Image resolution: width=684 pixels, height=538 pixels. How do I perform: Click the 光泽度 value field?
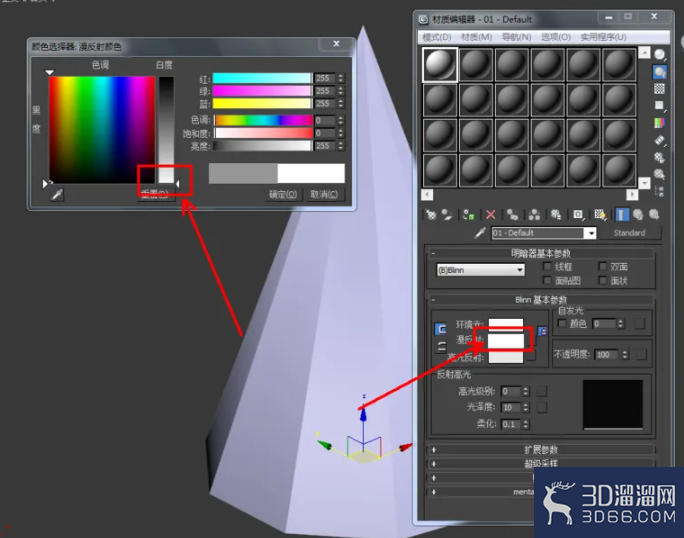click(x=511, y=408)
